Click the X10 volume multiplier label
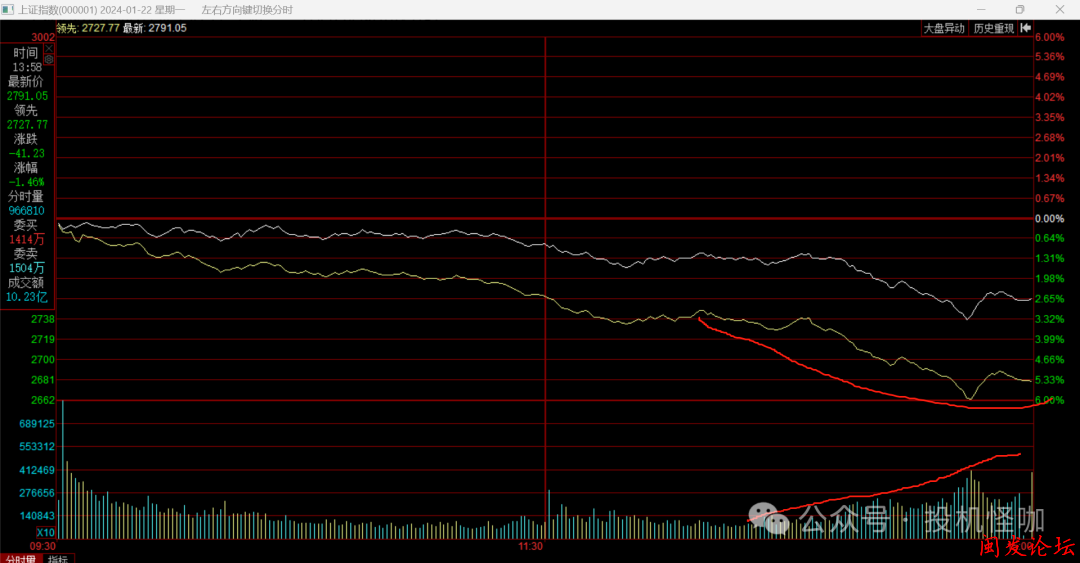This screenshot has height=563, width=1080. click(x=45, y=532)
